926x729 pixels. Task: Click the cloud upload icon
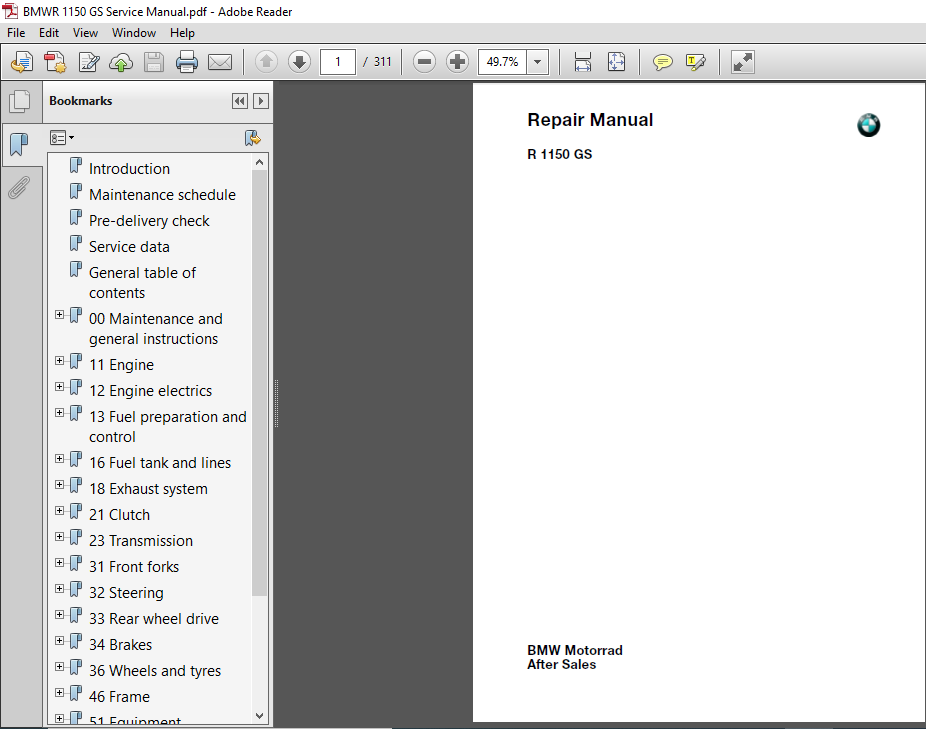pyautogui.click(x=121, y=62)
